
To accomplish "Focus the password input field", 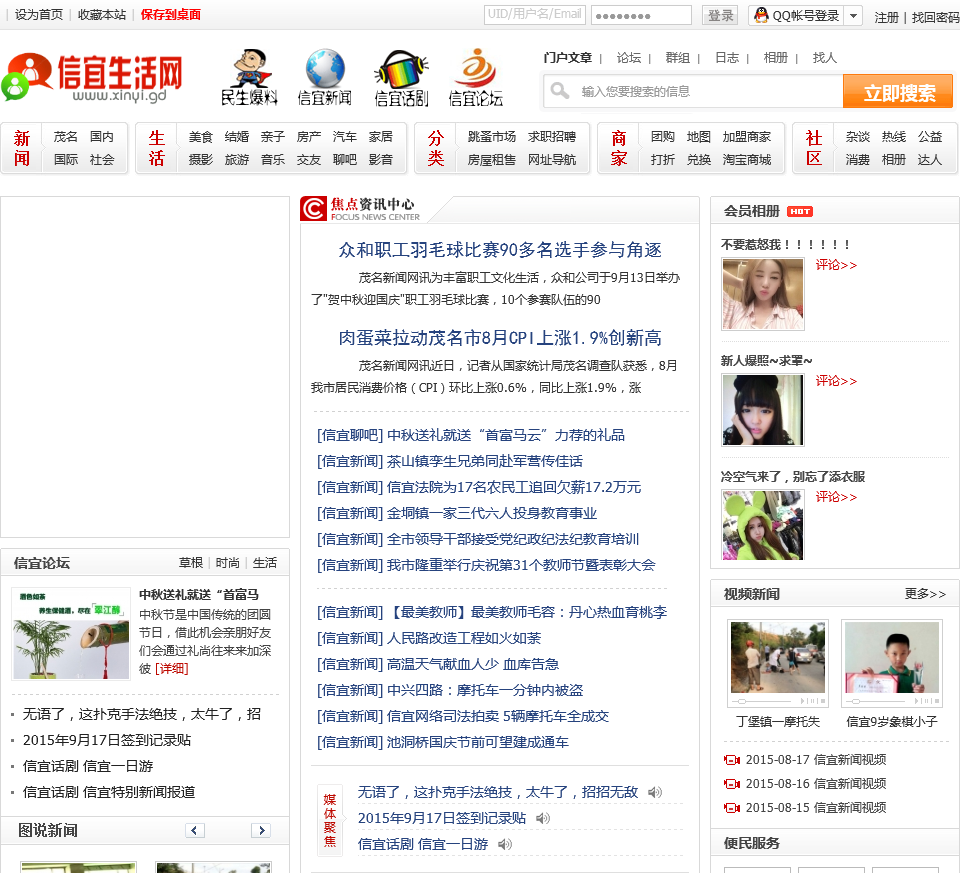I will coord(642,15).
